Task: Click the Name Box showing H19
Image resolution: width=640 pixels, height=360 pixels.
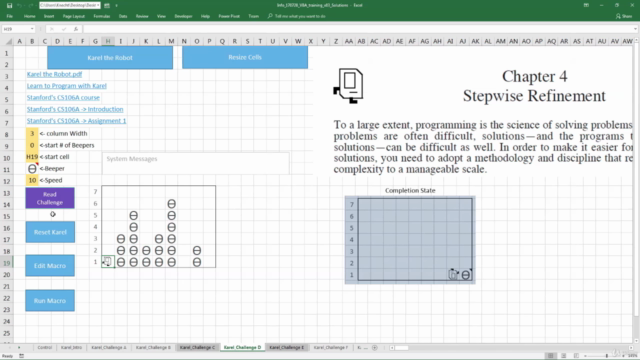Action: 16,29
